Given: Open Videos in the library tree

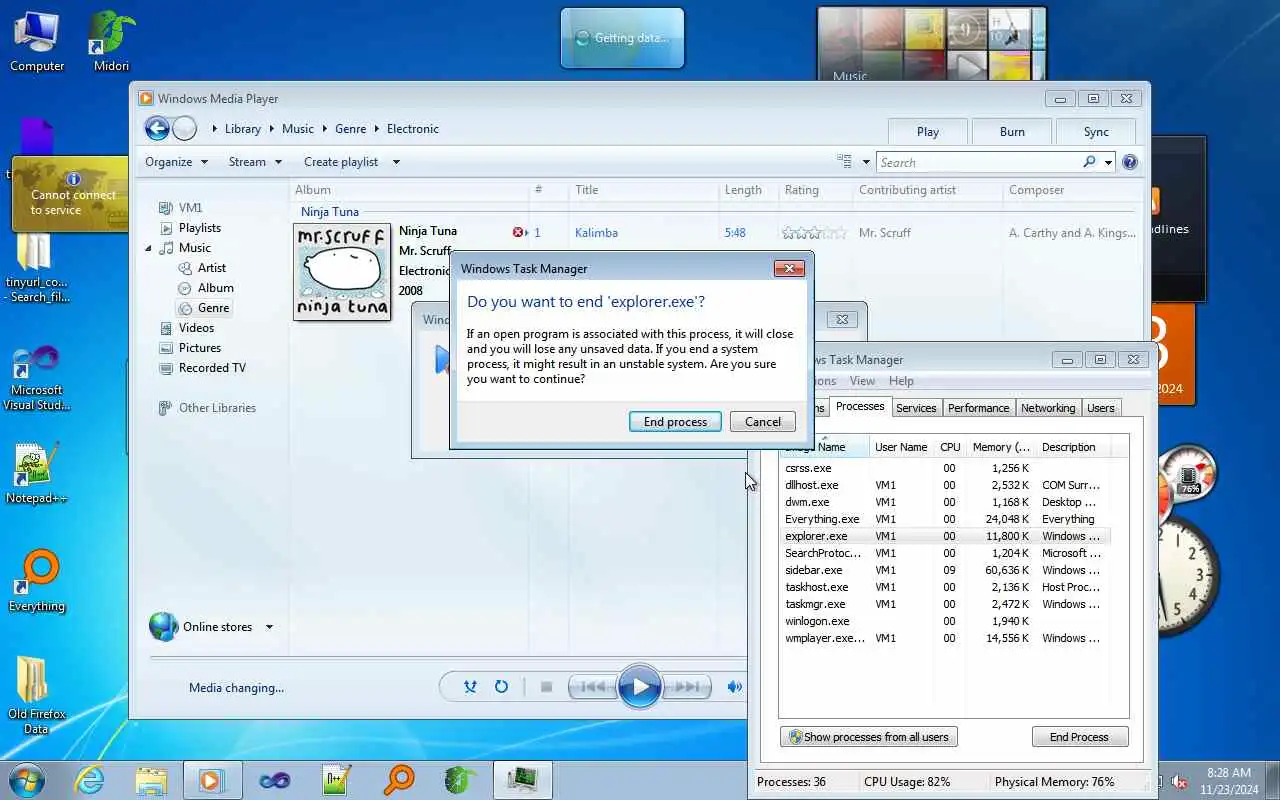Looking at the screenshot, I should pyautogui.click(x=196, y=328).
